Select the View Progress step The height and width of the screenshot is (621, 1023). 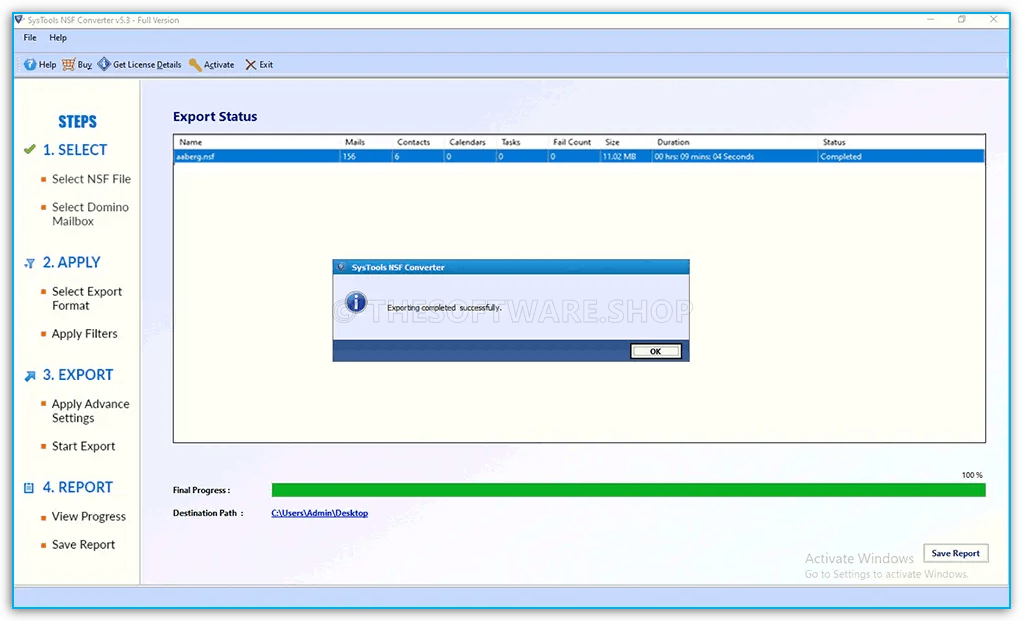pyautogui.click(x=89, y=517)
